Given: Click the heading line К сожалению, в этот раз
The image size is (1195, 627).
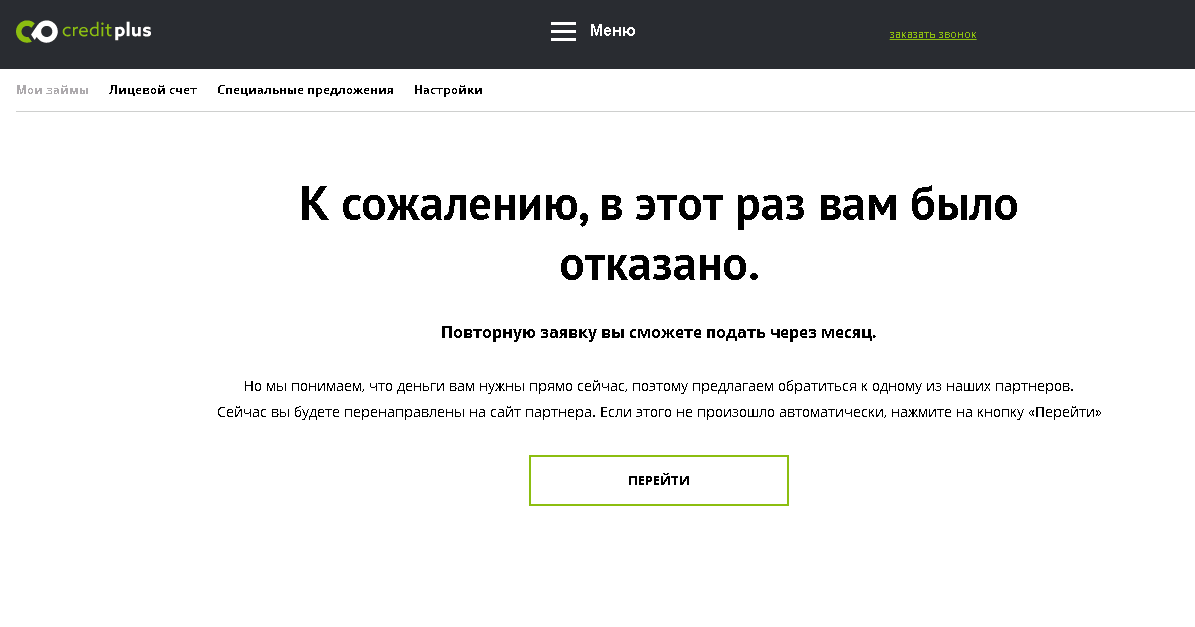Looking at the screenshot, I should coord(658,205).
